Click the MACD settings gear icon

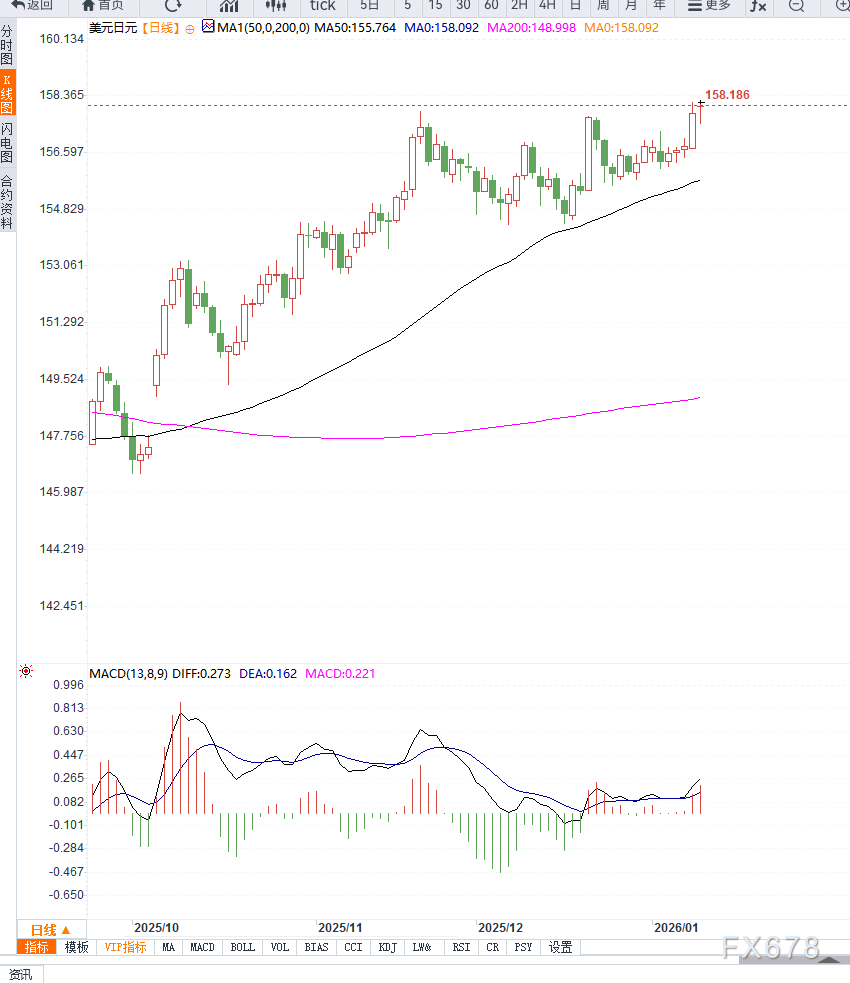(x=25, y=671)
